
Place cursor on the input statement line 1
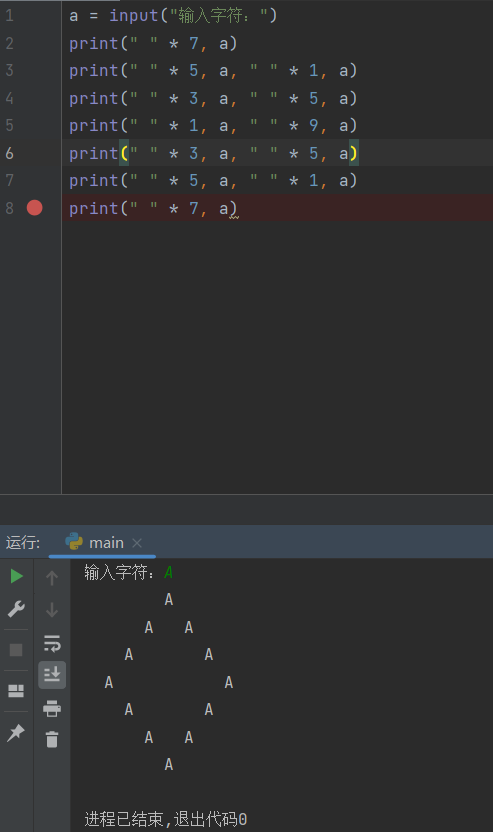pyautogui.click(x=173, y=15)
